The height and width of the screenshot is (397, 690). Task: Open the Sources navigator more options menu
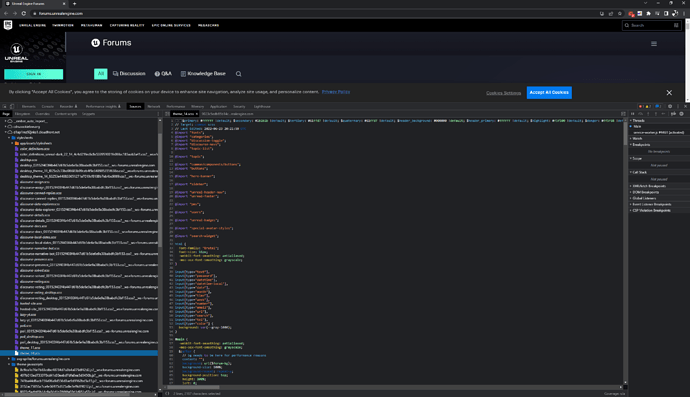click(x=158, y=114)
